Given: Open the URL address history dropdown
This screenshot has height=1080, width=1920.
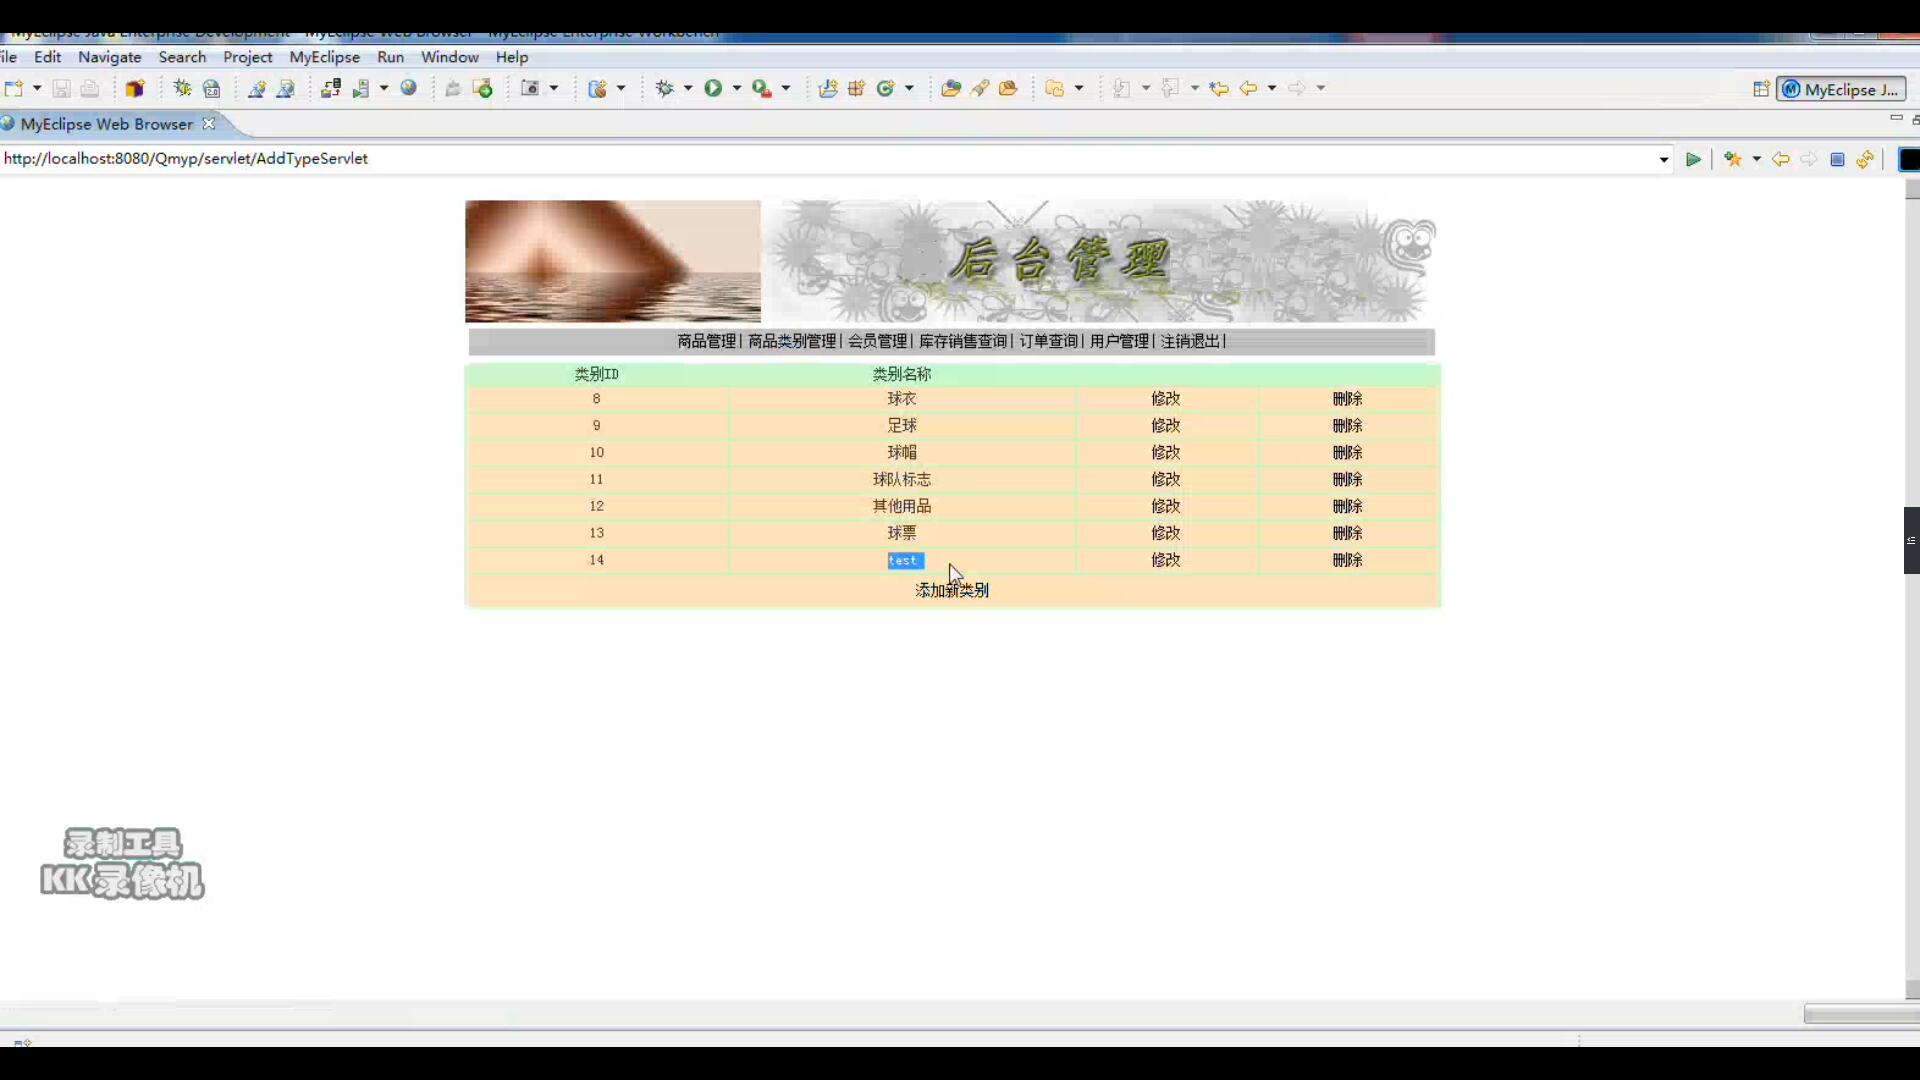Looking at the screenshot, I should [x=1664, y=159].
